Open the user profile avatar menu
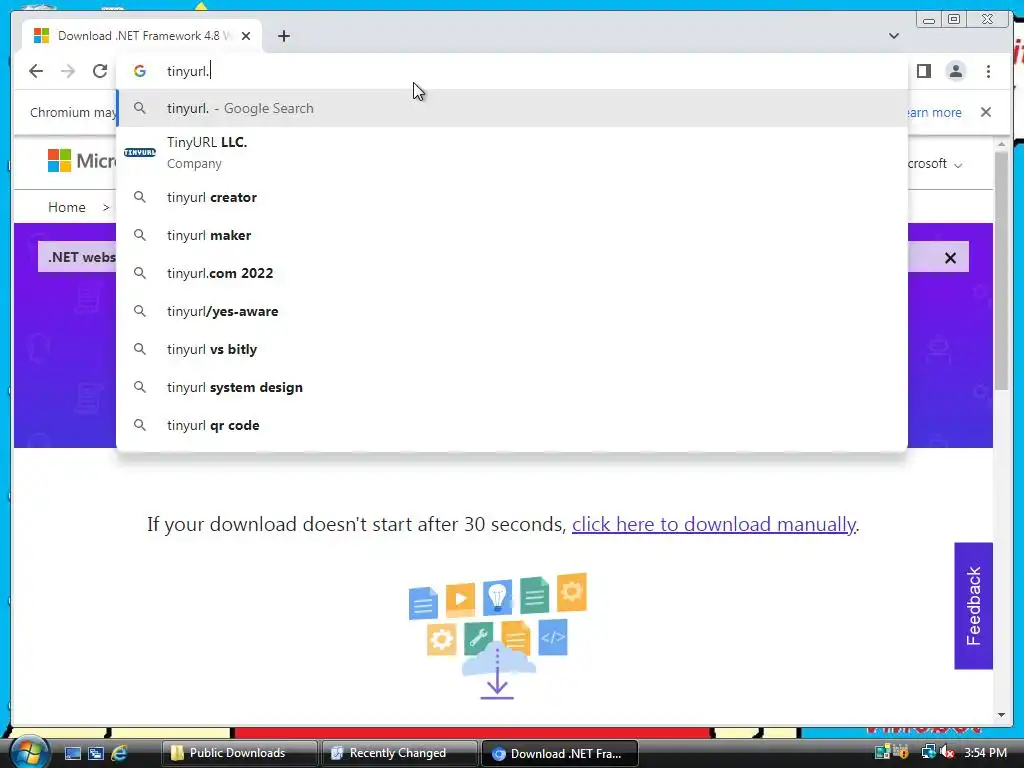Image resolution: width=1024 pixels, height=768 pixels. click(955, 71)
